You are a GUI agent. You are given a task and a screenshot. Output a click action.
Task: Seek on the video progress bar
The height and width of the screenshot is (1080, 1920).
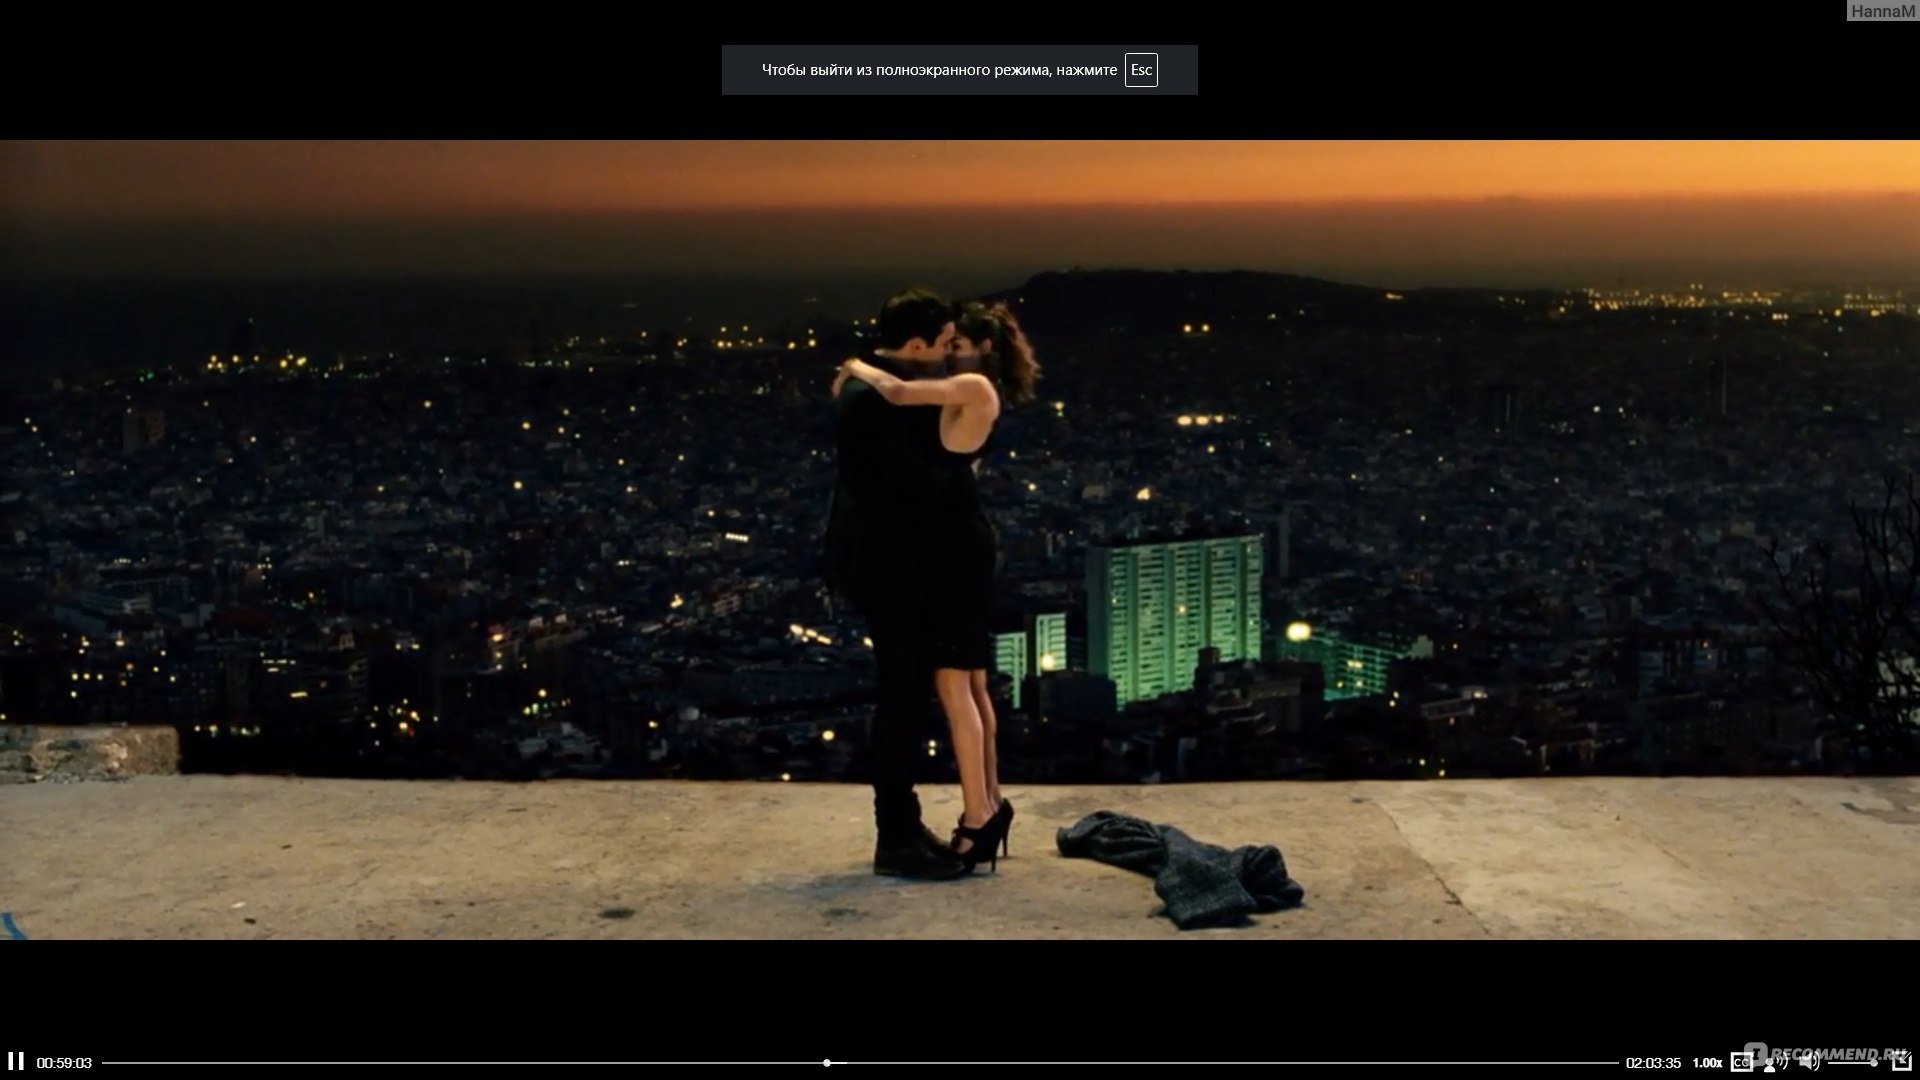point(860,1063)
